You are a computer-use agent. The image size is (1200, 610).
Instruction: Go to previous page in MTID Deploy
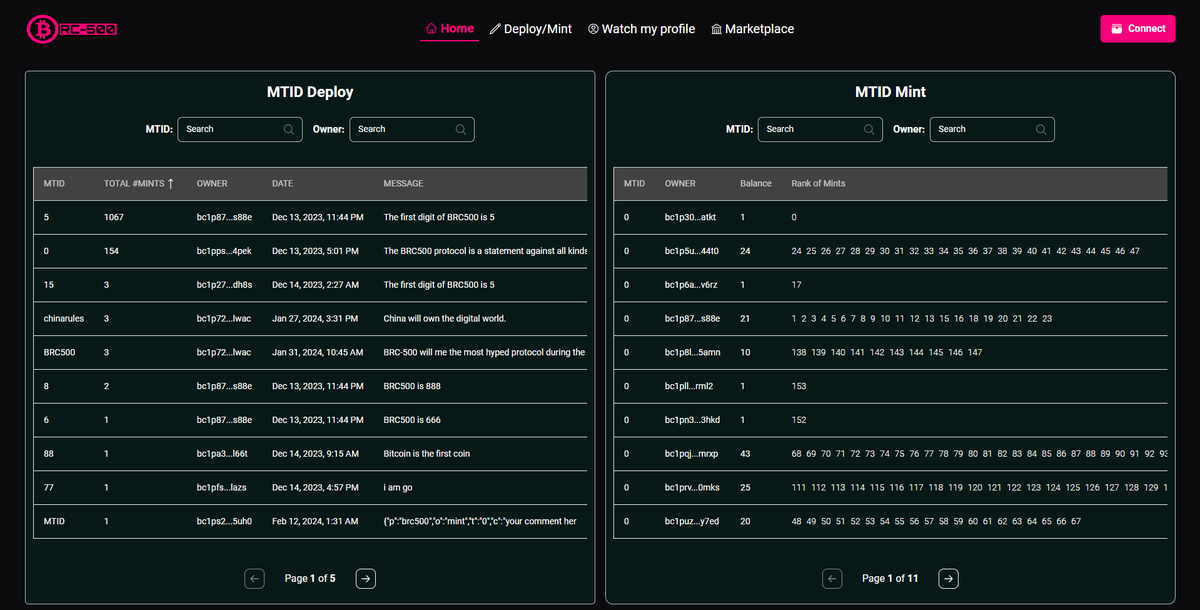[x=254, y=578]
